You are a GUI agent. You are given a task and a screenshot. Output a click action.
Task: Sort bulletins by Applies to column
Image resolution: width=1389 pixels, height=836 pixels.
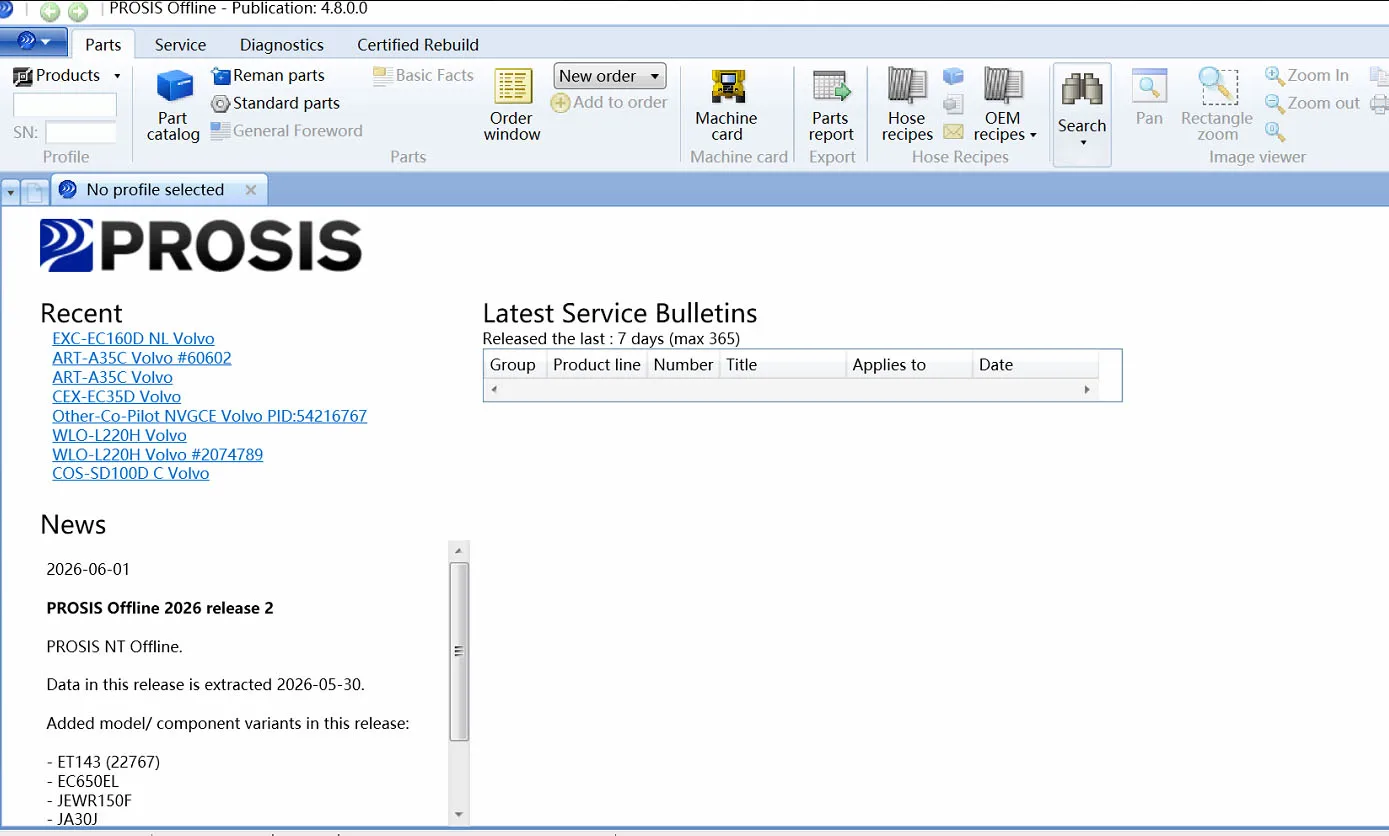click(x=910, y=365)
